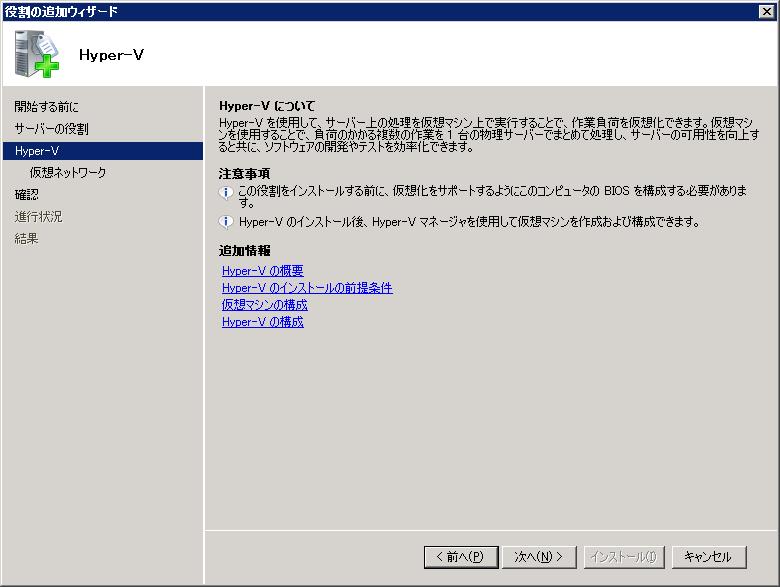
Task: Click info icon beside Hyper-V マネージャ note
Action: [226, 222]
